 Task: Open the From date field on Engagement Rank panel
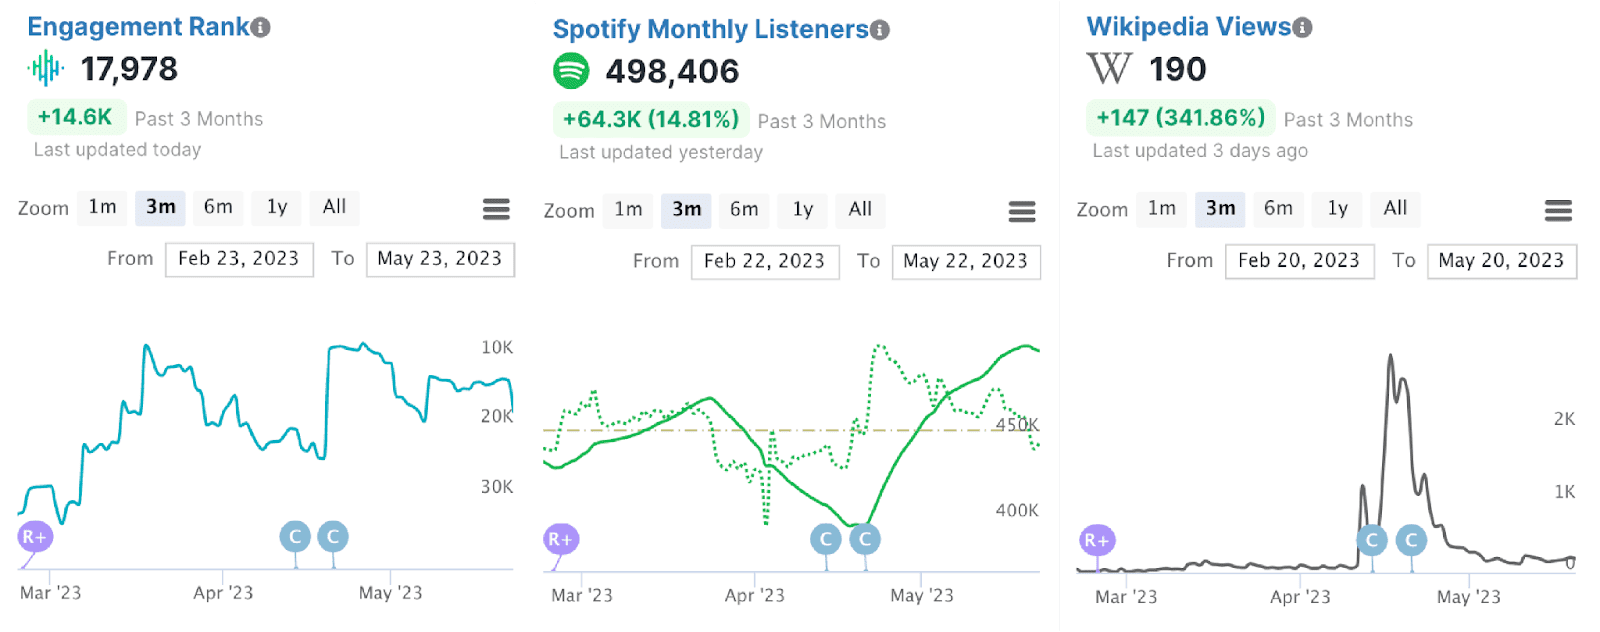coord(238,258)
